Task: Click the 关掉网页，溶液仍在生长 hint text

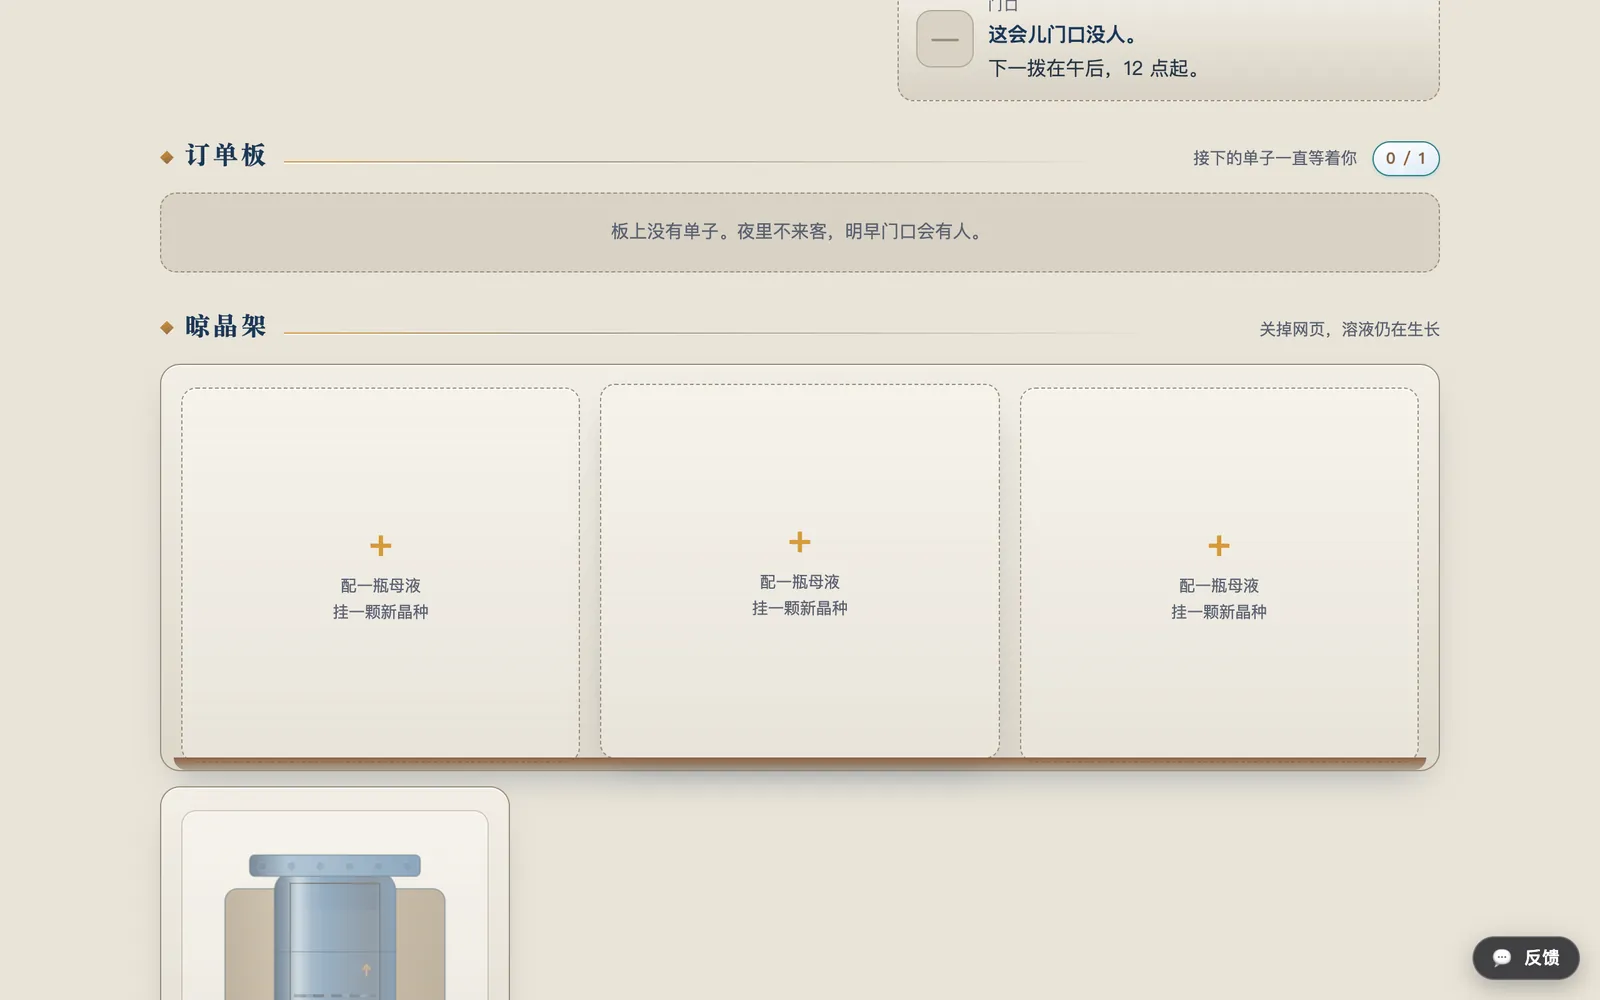Action: pos(1349,329)
